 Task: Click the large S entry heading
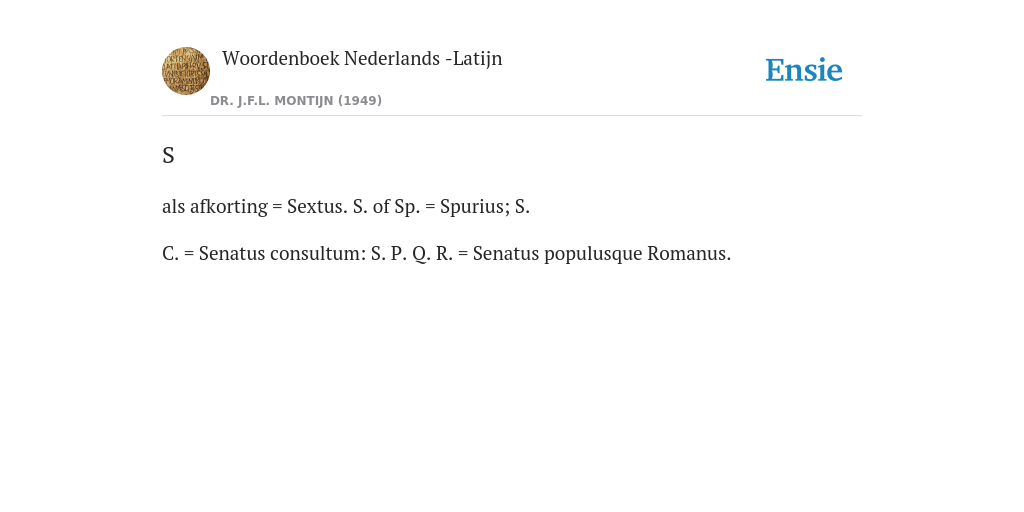(168, 155)
